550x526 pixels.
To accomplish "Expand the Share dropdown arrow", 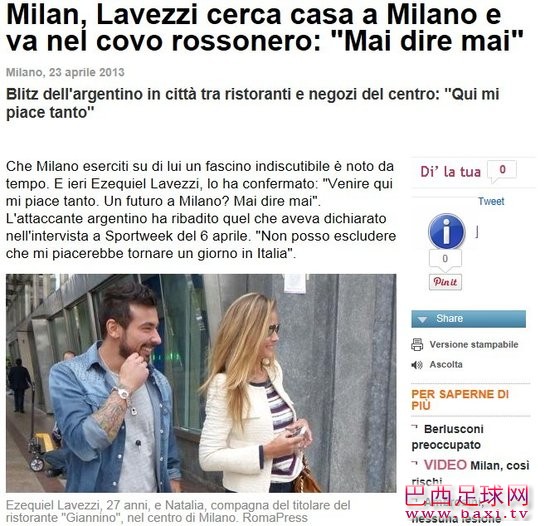I will coord(422,319).
